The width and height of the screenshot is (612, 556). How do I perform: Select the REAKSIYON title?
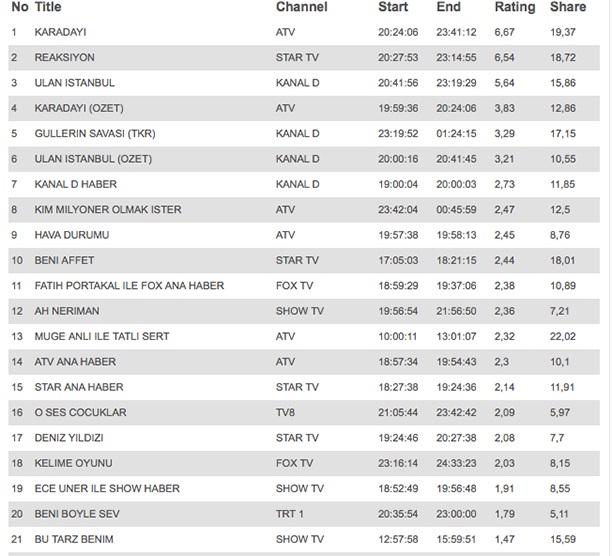64,57
